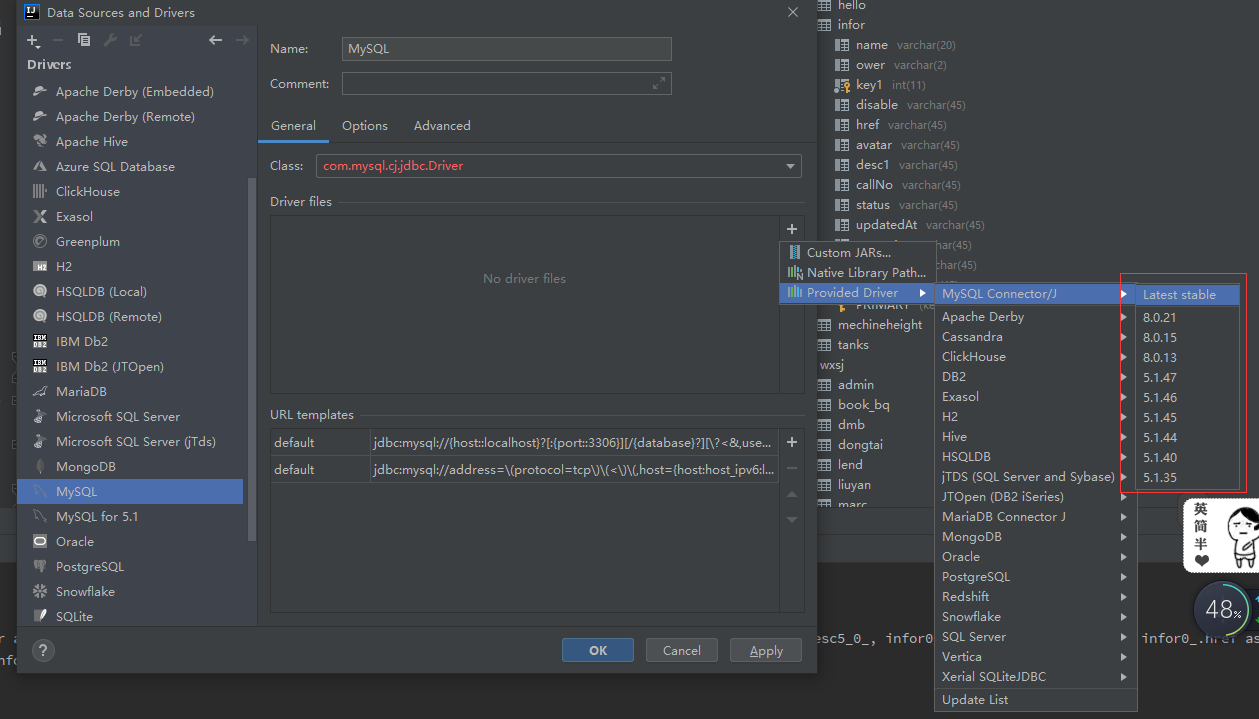The width and height of the screenshot is (1259, 719).
Task: Select the MySQL driver in the list
Action: 130,491
